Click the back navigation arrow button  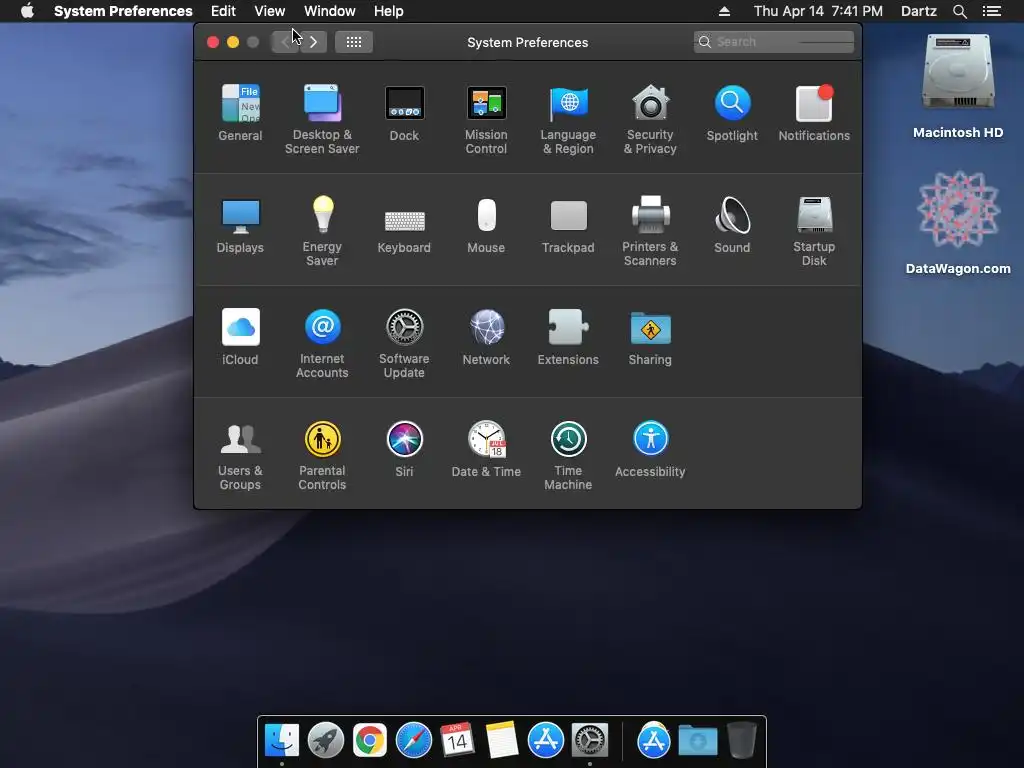pyautogui.click(x=285, y=42)
